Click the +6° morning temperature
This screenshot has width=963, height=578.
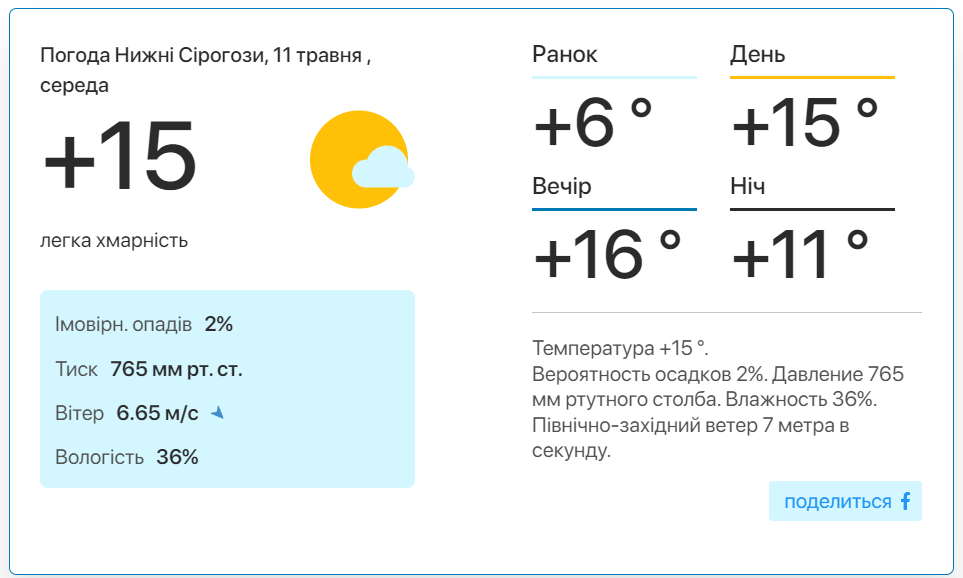pyautogui.click(x=593, y=123)
